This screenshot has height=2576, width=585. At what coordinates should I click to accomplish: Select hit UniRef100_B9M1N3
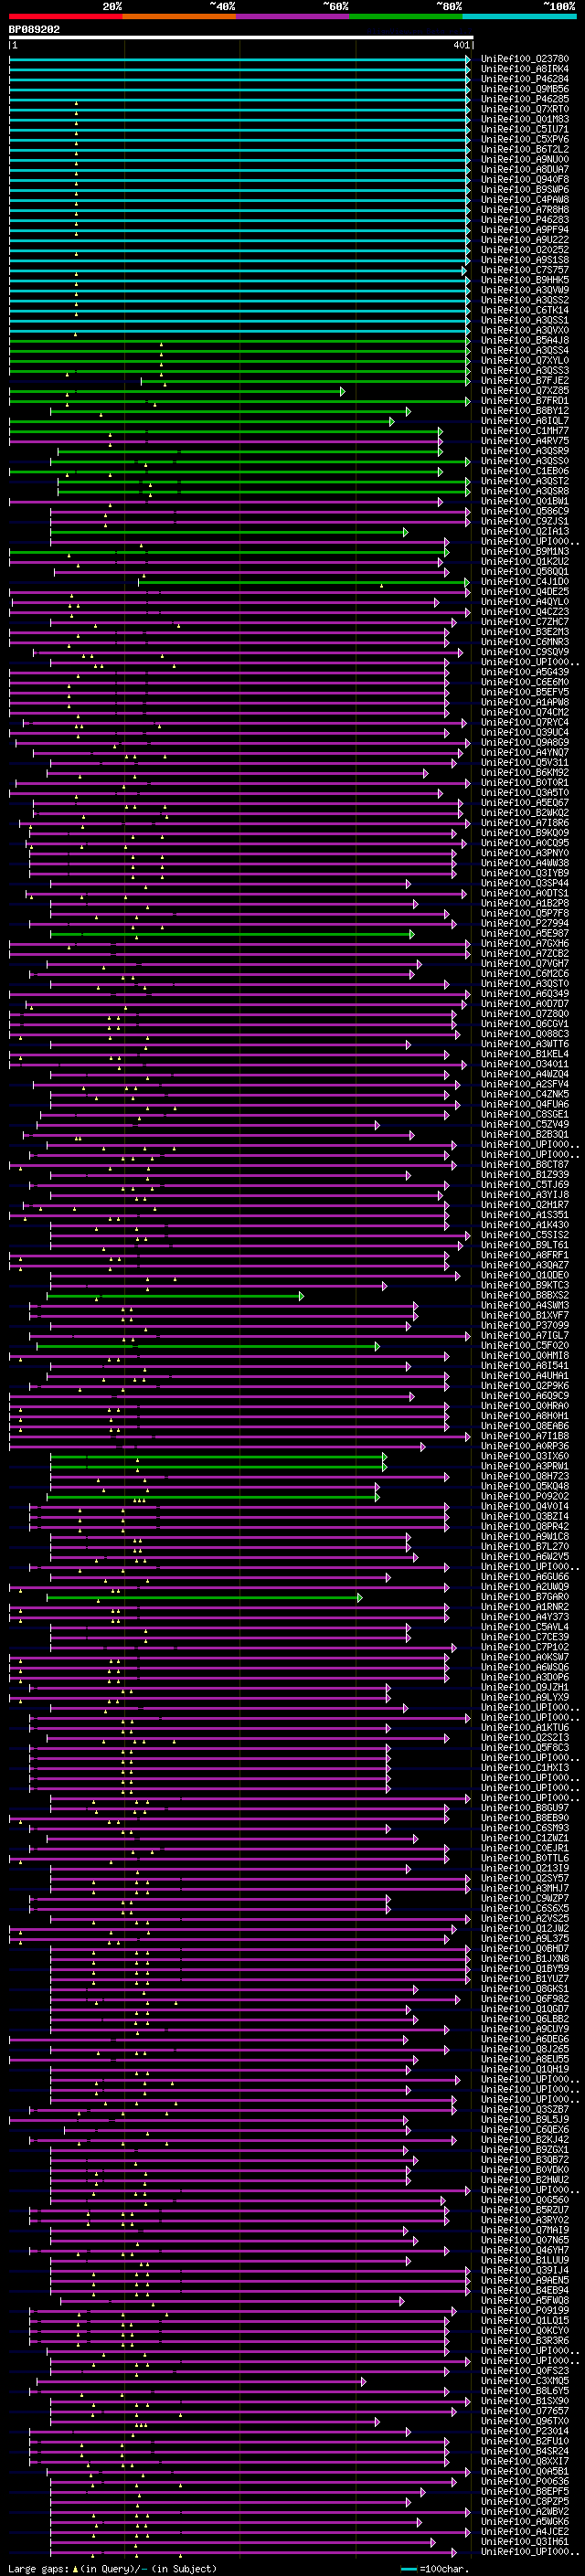coord(524,551)
